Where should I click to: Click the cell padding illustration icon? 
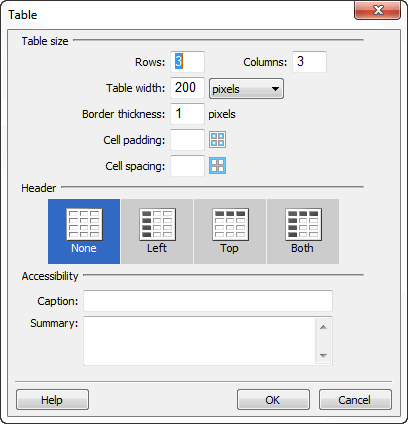(217, 140)
